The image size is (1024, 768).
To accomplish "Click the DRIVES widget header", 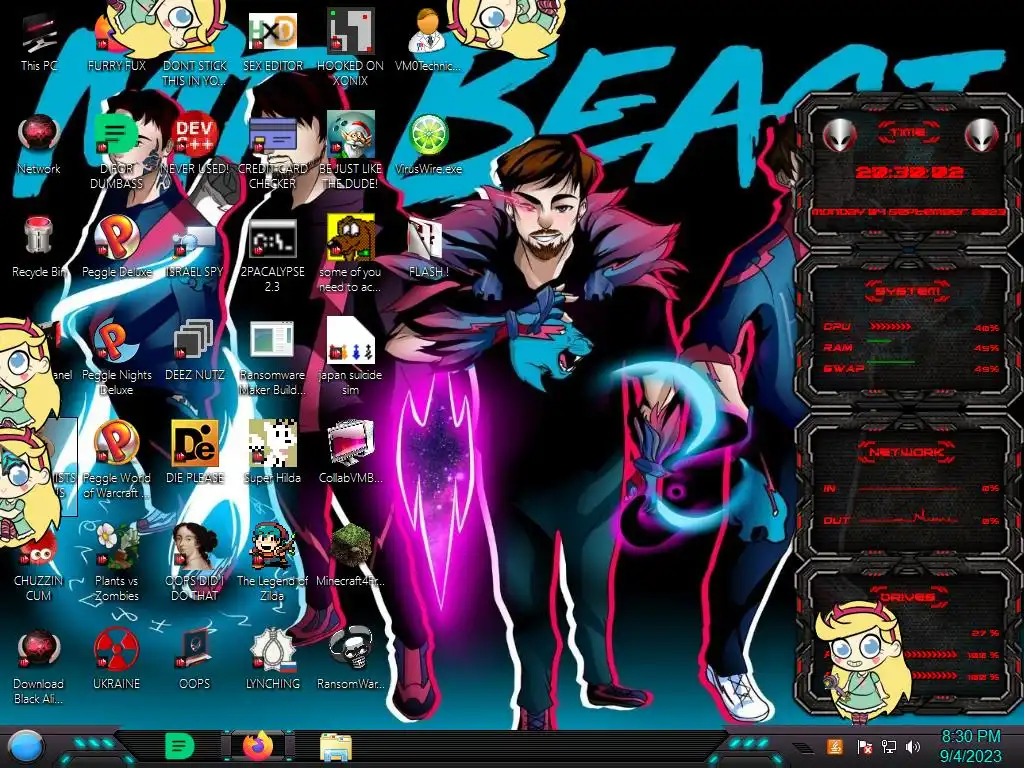I will pos(908,596).
